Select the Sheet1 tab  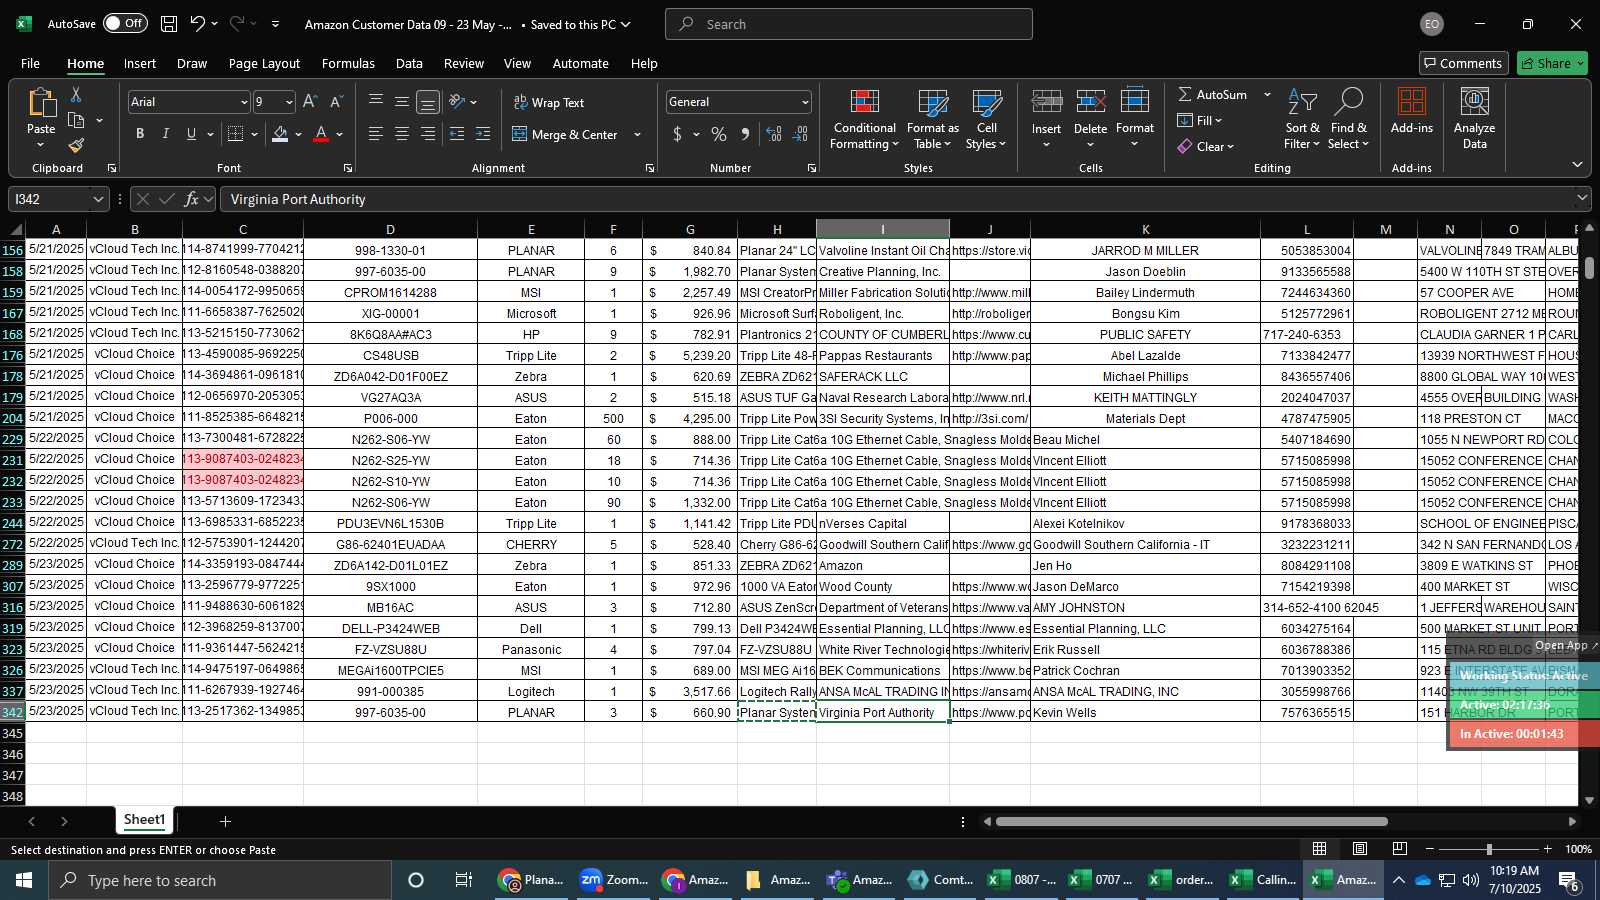click(144, 820)
